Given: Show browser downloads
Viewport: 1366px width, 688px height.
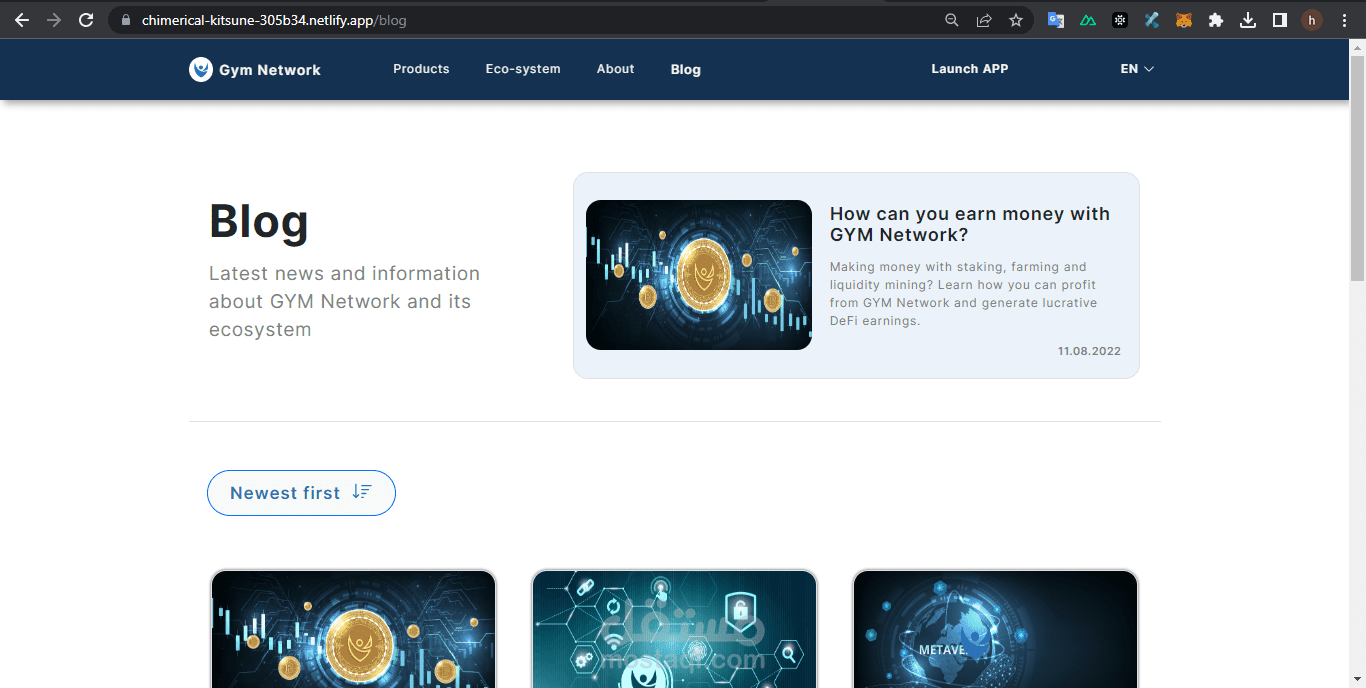Looking at the screenshot, I should pos(1248,20).
